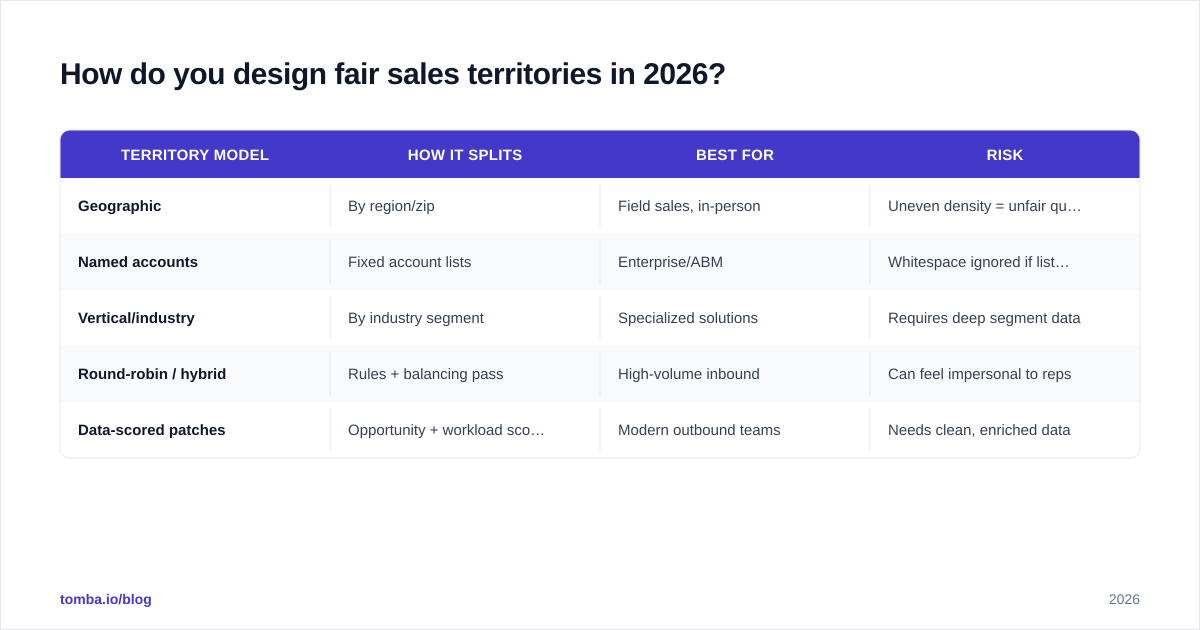Click the 'Opportunity + workload sco…' cell
1200x630 pixels.
click(465, 430)
